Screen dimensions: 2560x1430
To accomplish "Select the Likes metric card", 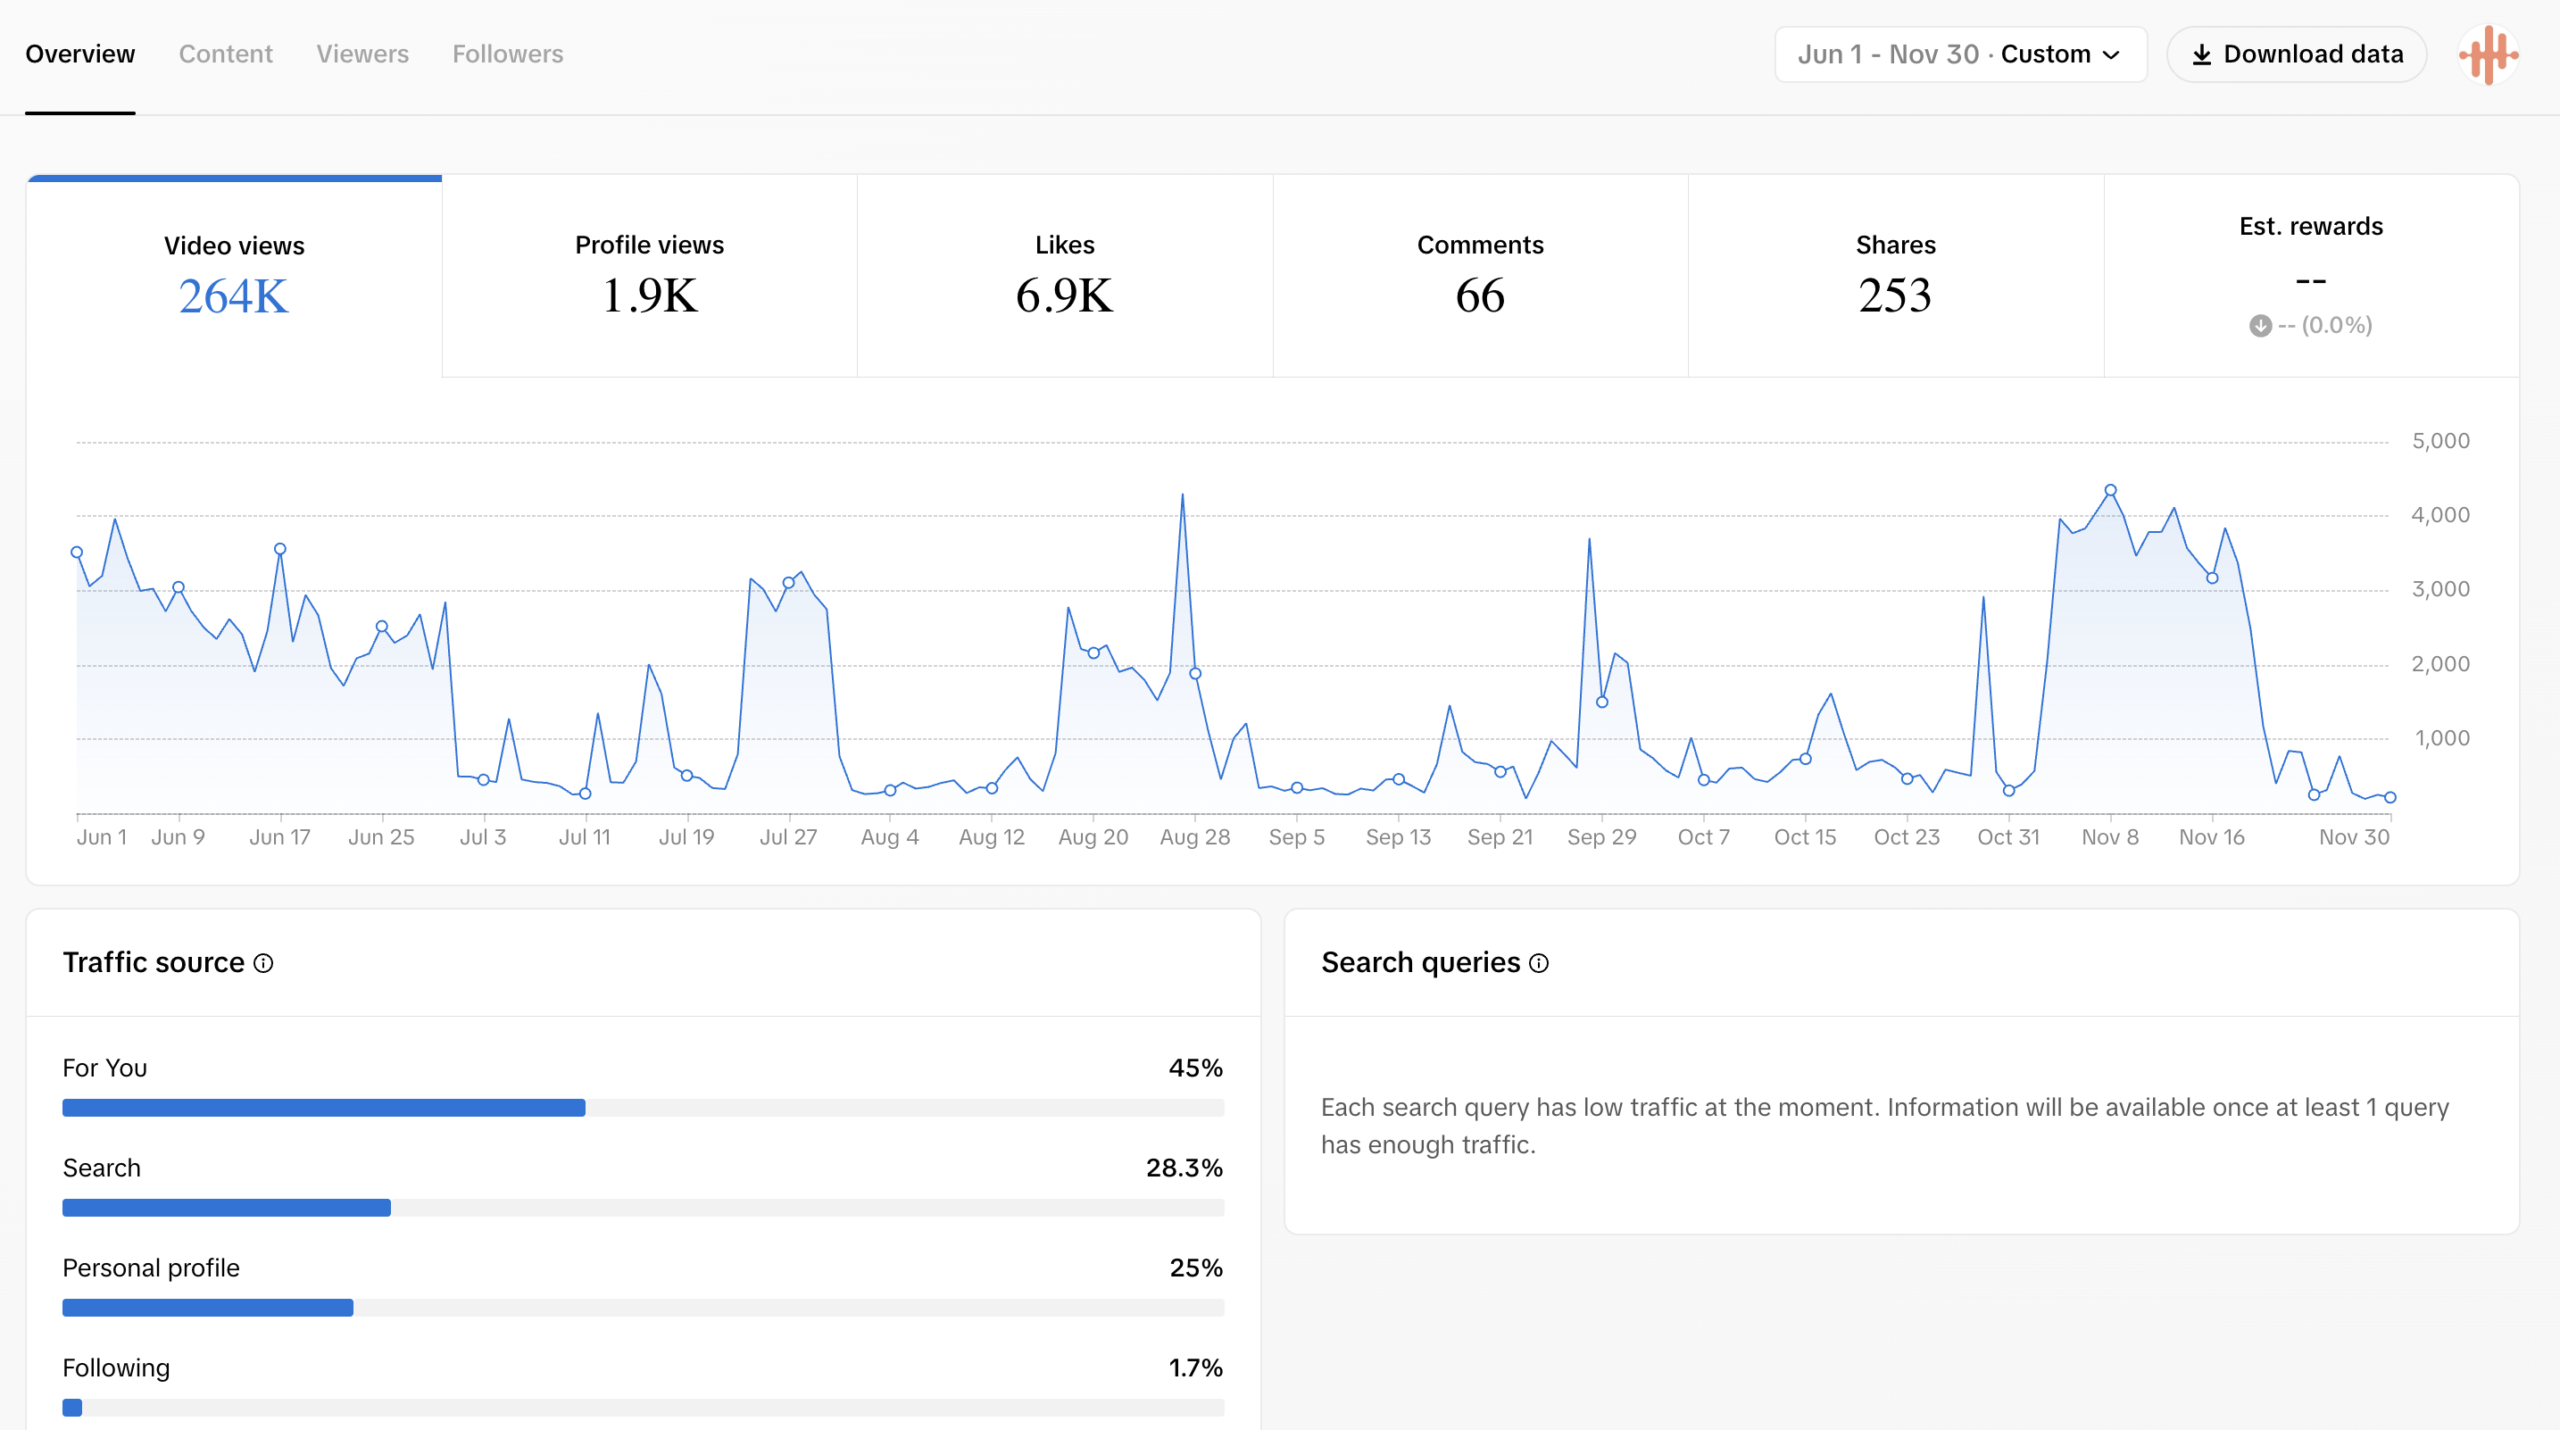I will (x=1064, y=276).
